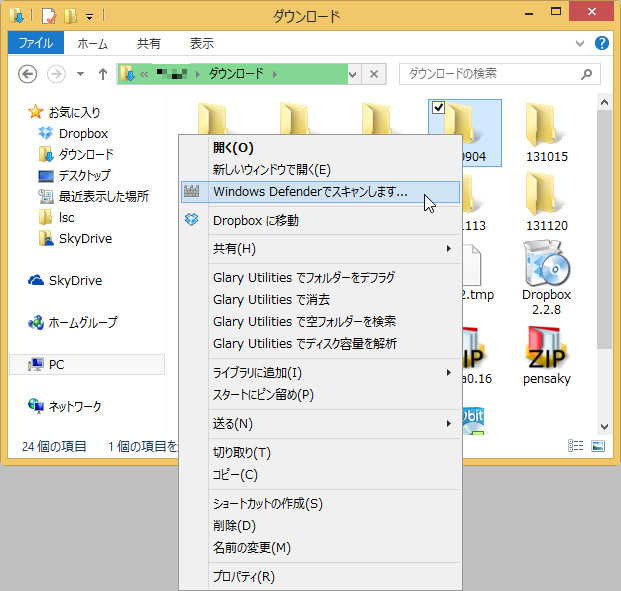Open プロパティ(R) from context menu
621x591 pixels.
pyautogui.click(x=320, y=577)
